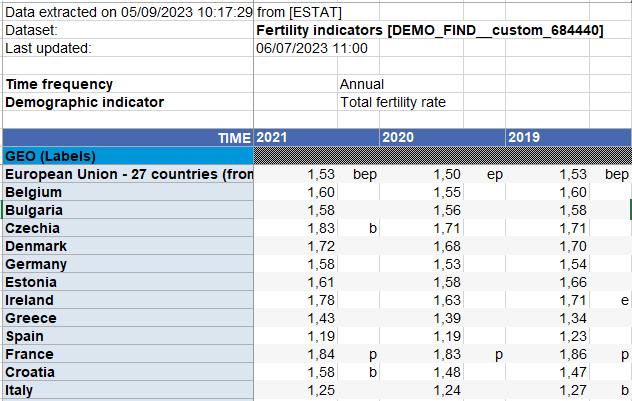Select the 06/07/2023 11:00 date cell
The image size is (632, 401).
311,48
